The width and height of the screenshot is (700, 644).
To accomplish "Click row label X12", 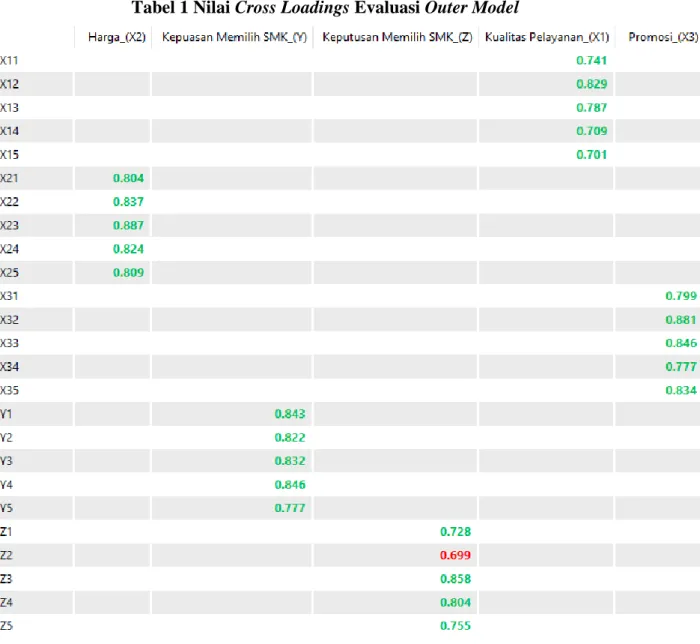I will (x=9, y=84).
